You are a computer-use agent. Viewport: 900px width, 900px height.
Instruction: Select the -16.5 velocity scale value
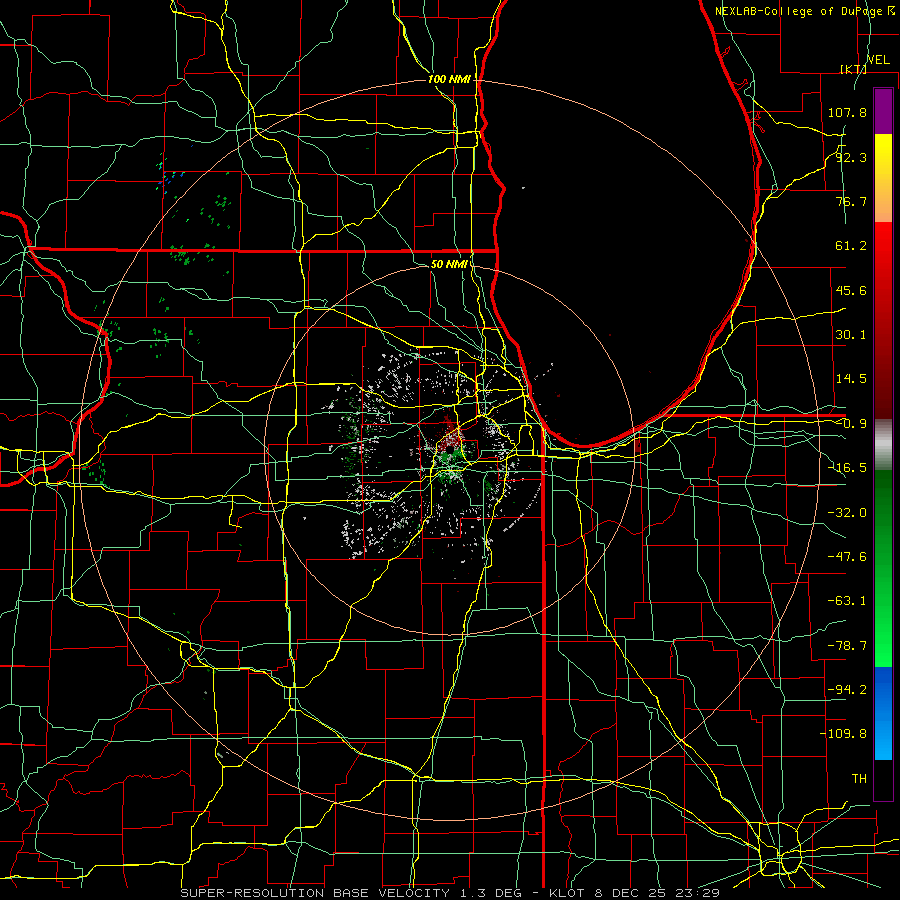(847, 468)
